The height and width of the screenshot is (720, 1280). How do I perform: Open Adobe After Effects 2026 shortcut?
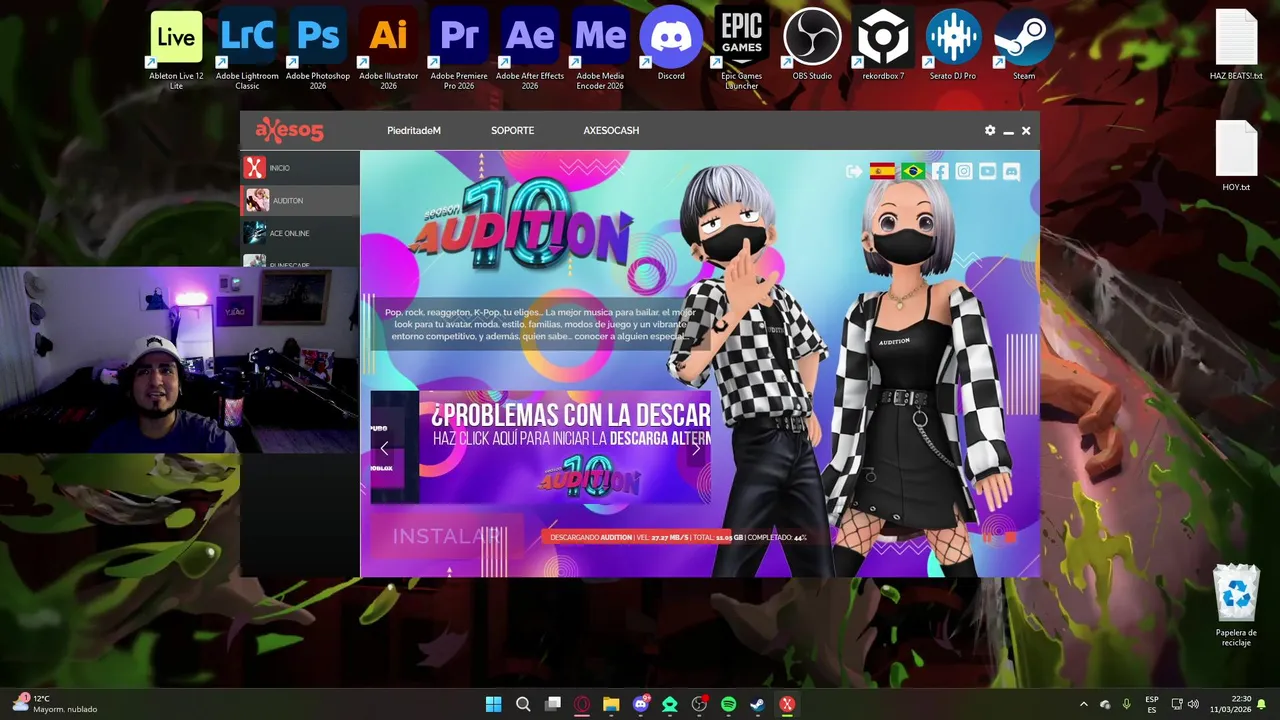pos(530,50)
